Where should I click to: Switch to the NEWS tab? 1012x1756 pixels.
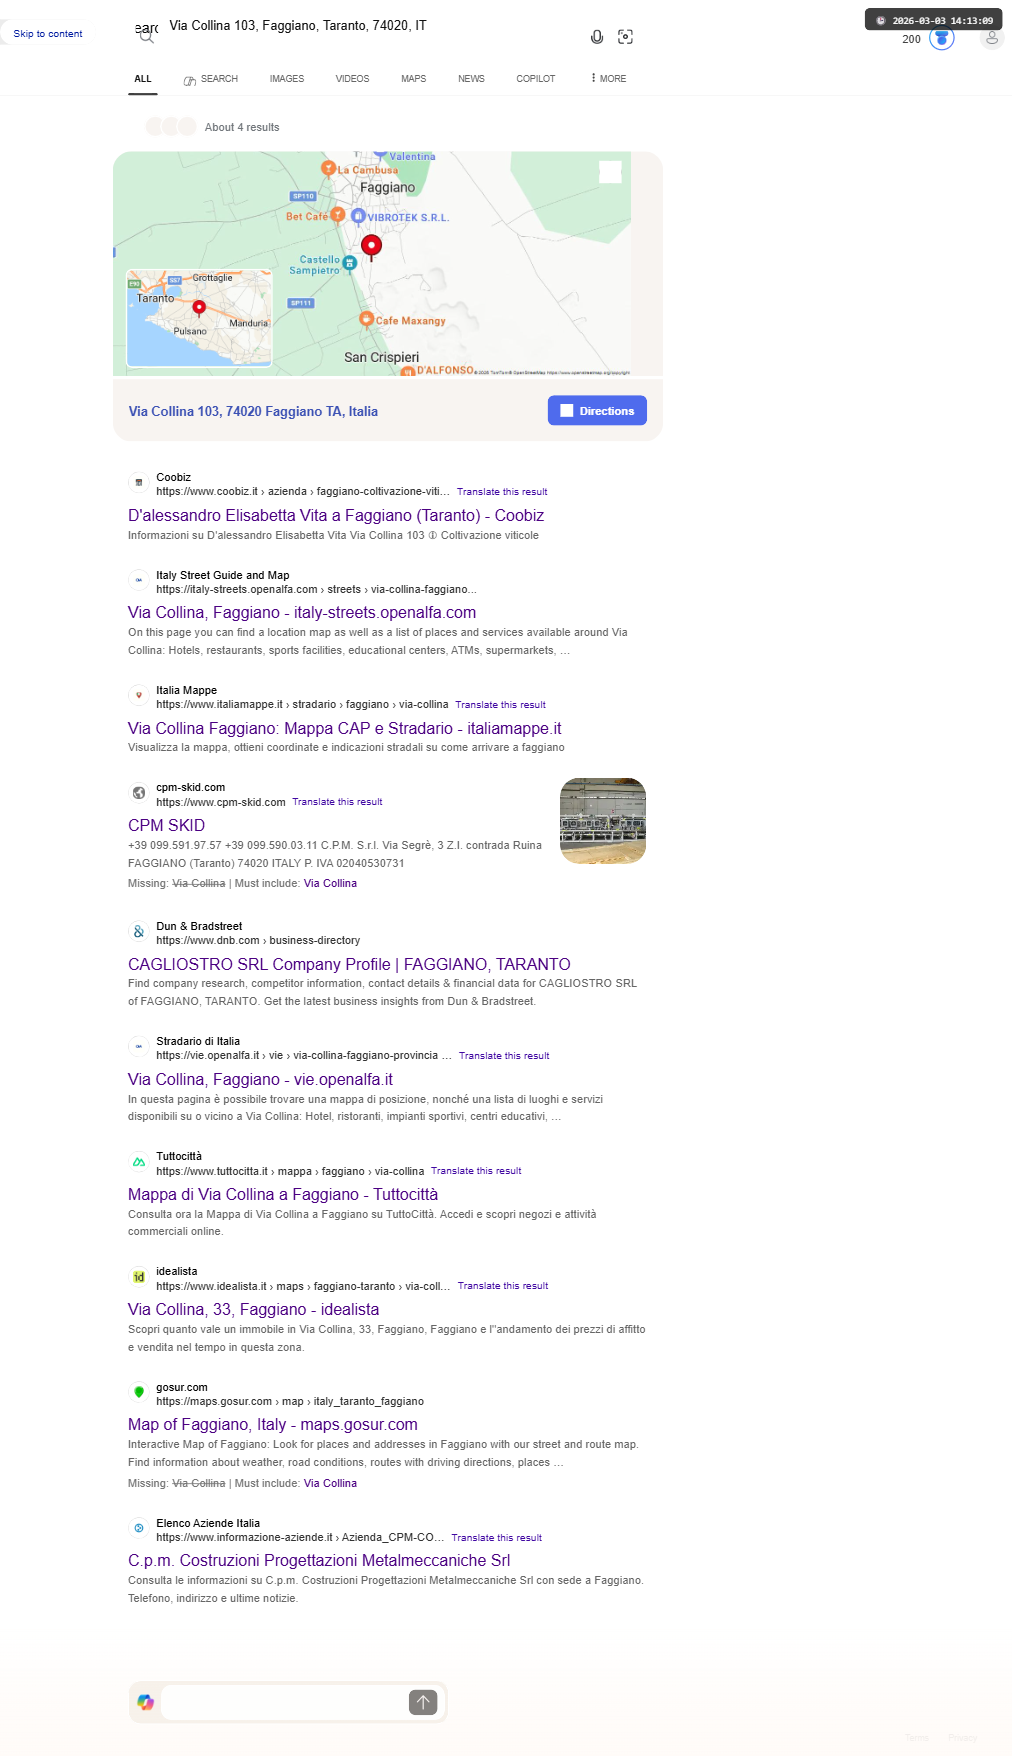471,79
